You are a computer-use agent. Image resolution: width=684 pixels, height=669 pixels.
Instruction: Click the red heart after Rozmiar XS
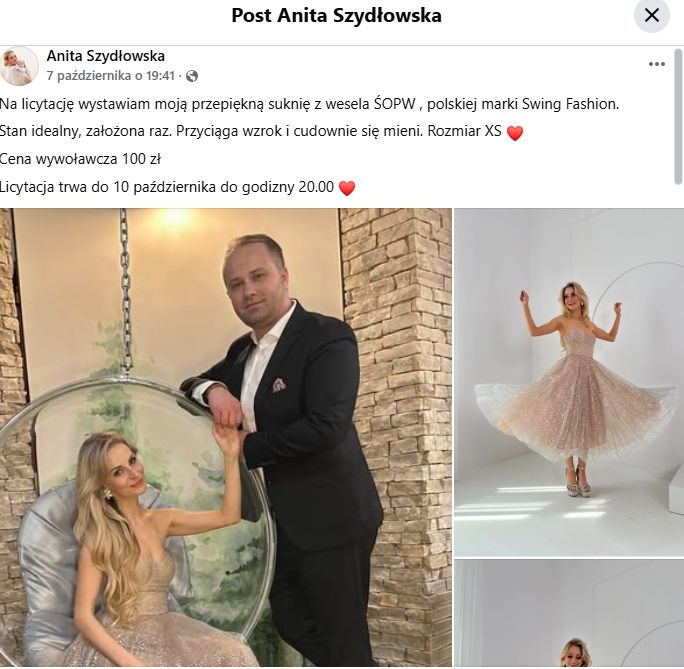tap(515, 133)
